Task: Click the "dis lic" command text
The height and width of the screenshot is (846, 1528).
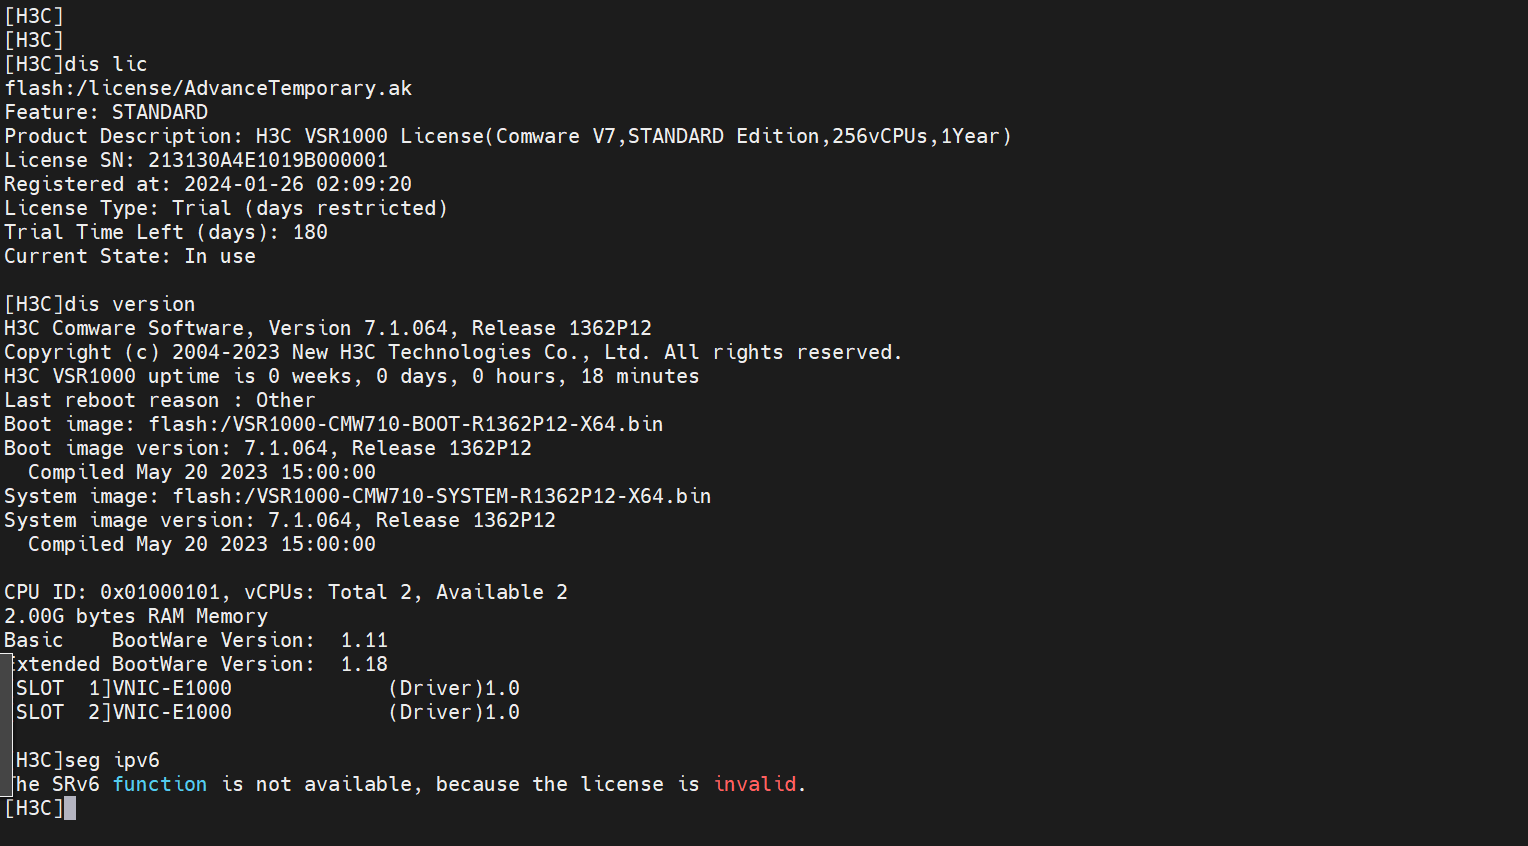Action: coord(106,64)
